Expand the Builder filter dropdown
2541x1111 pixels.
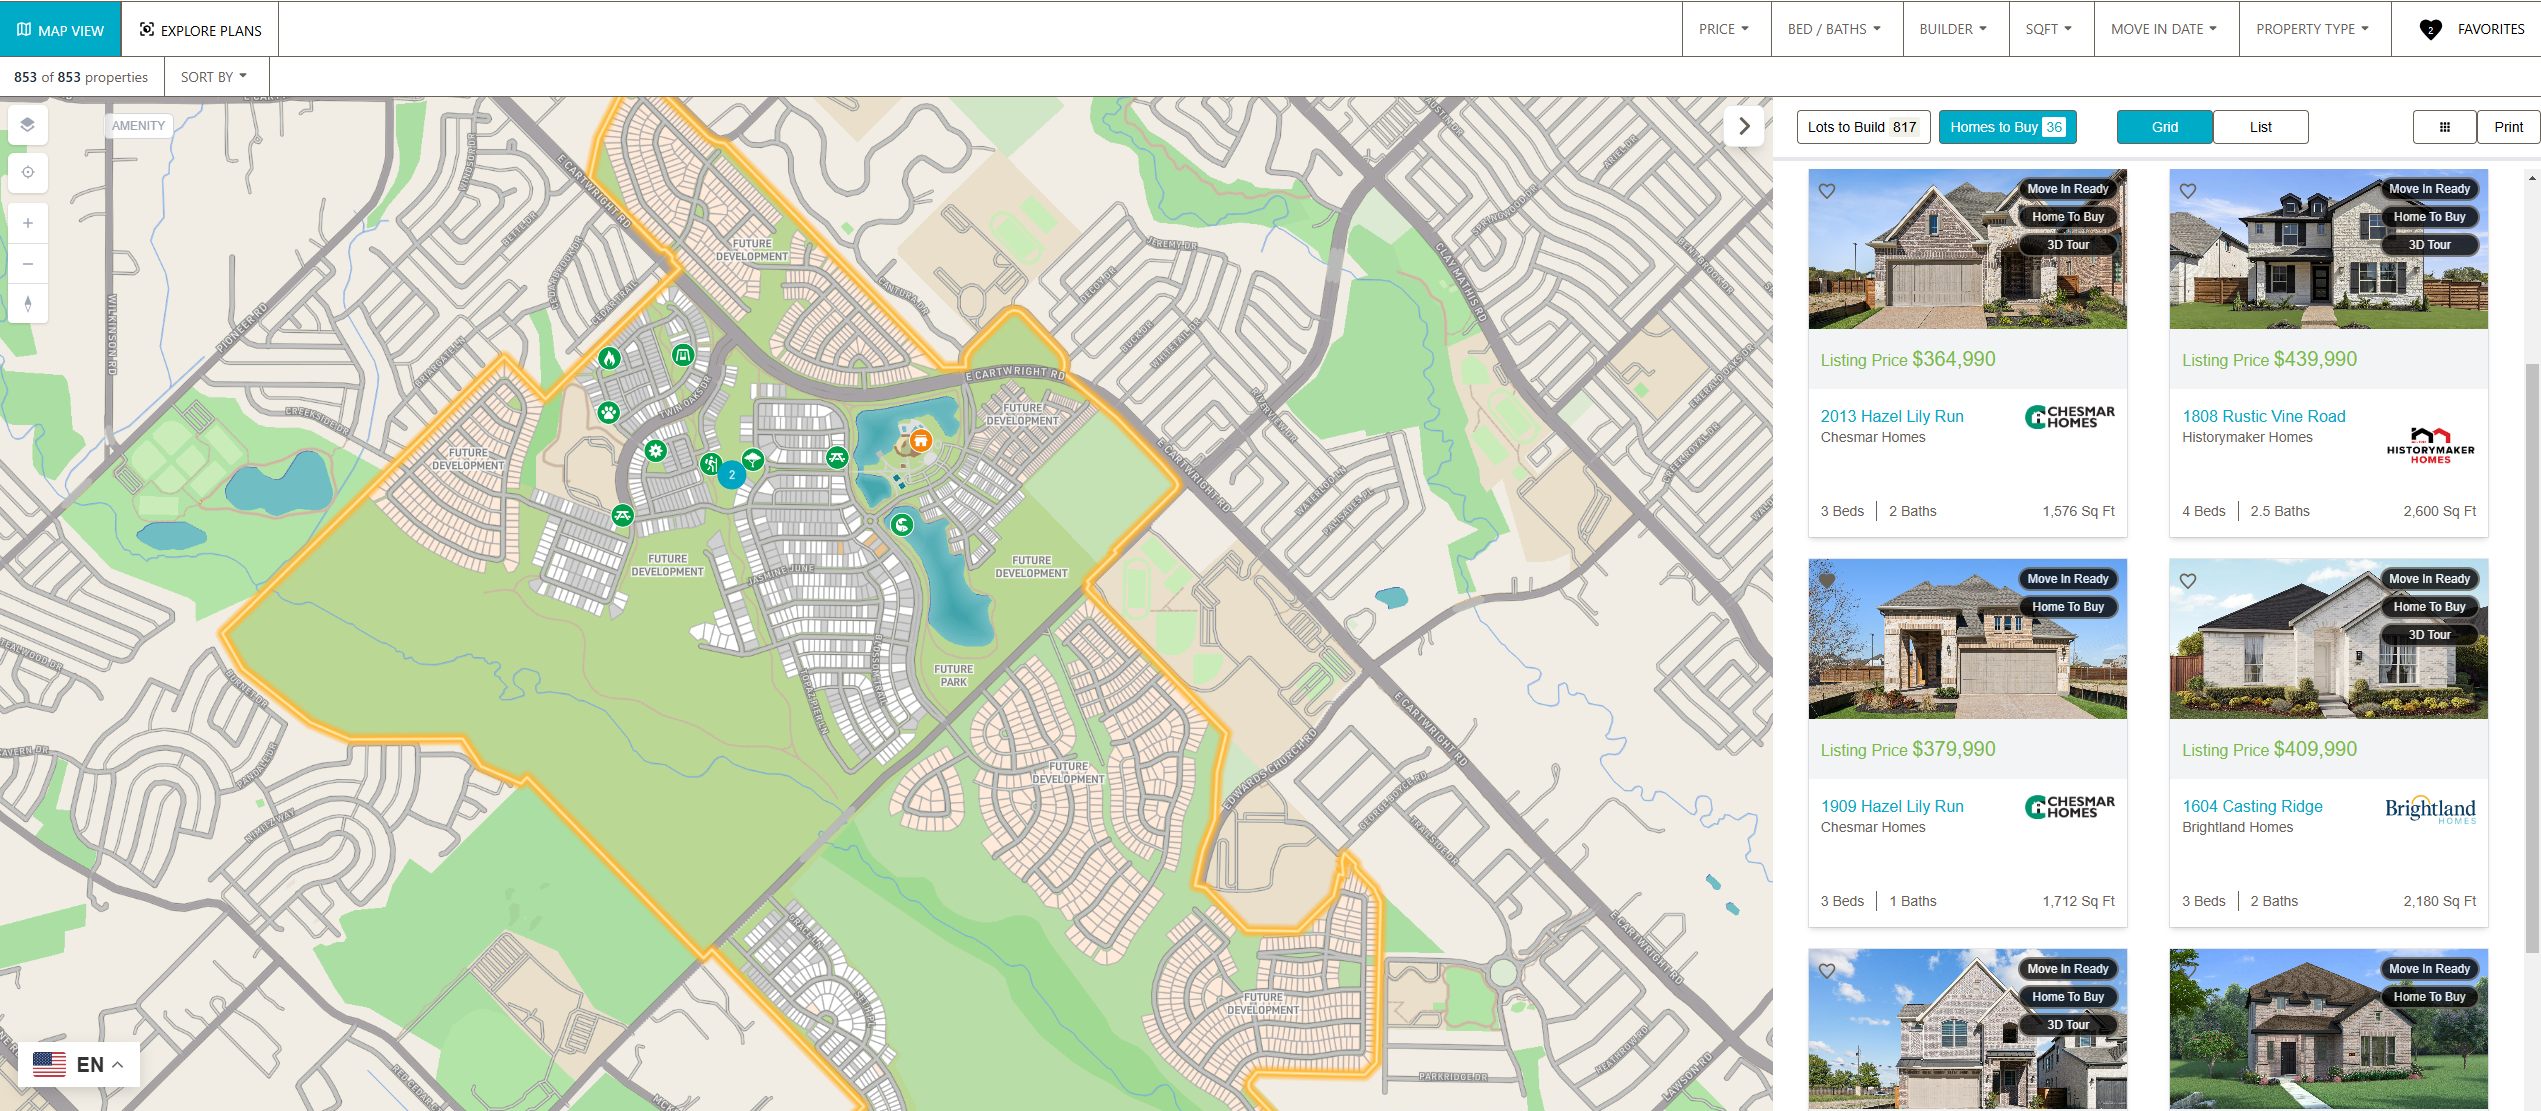(x=1951, y=26)
